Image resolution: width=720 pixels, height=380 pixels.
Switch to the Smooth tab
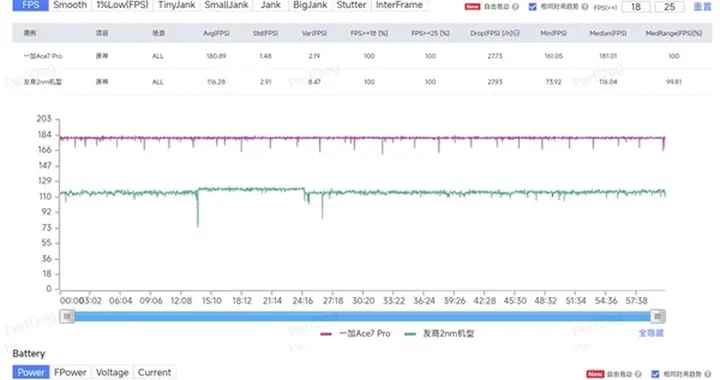tap(70, 5)
